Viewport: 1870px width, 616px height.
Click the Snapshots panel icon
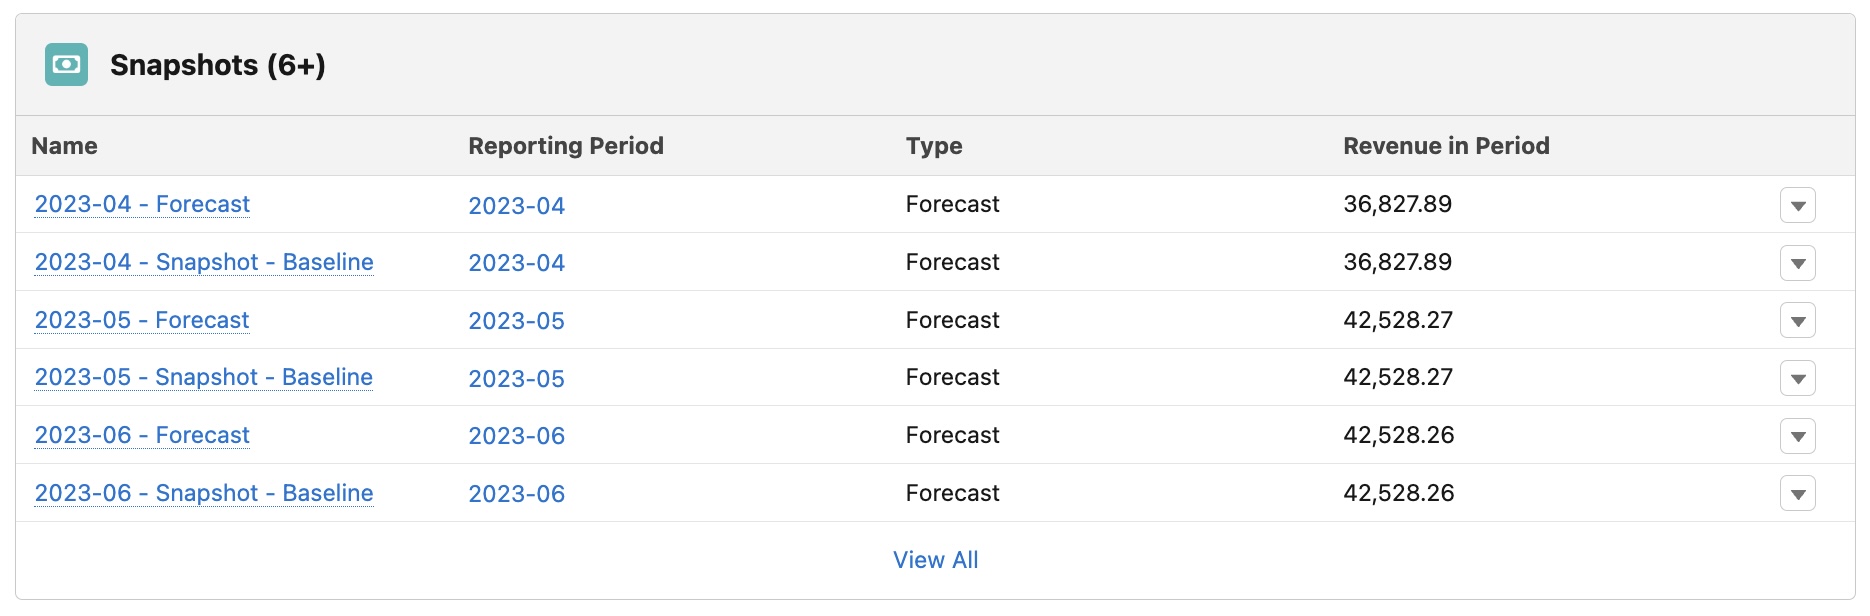pyautogui.click(x=66, y=64)
